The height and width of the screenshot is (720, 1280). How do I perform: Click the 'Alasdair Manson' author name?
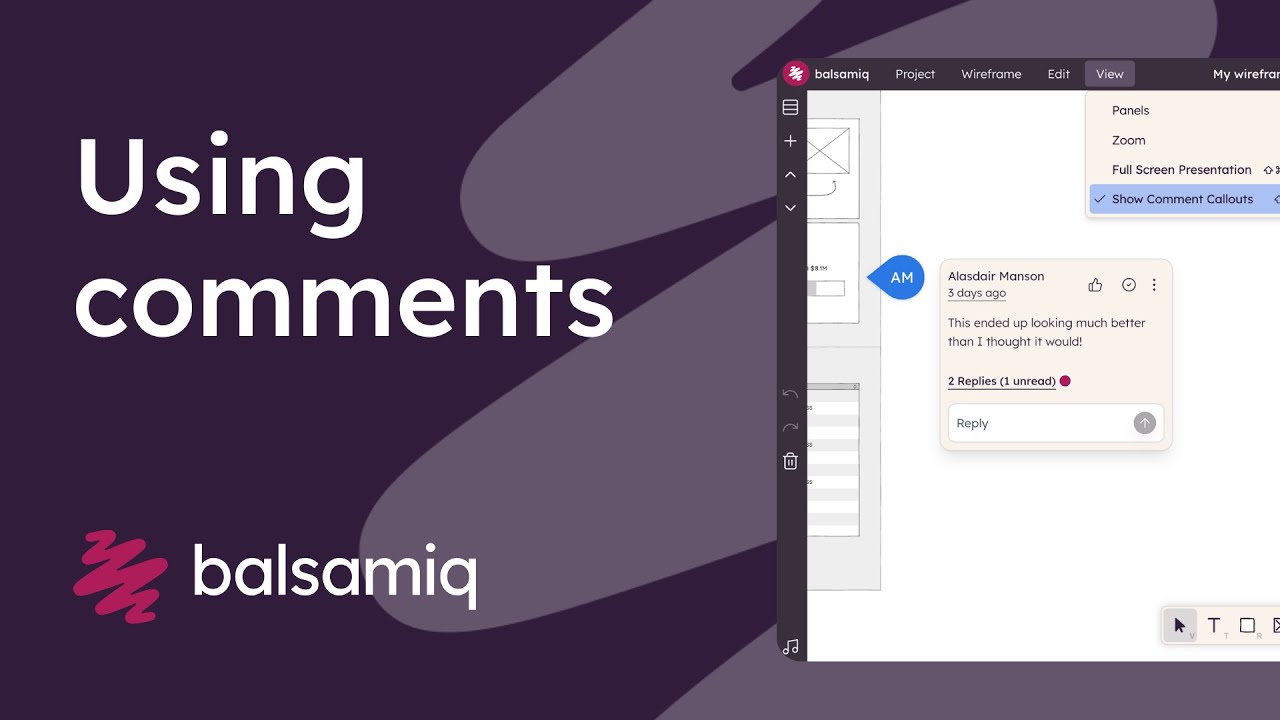(996, 276)
